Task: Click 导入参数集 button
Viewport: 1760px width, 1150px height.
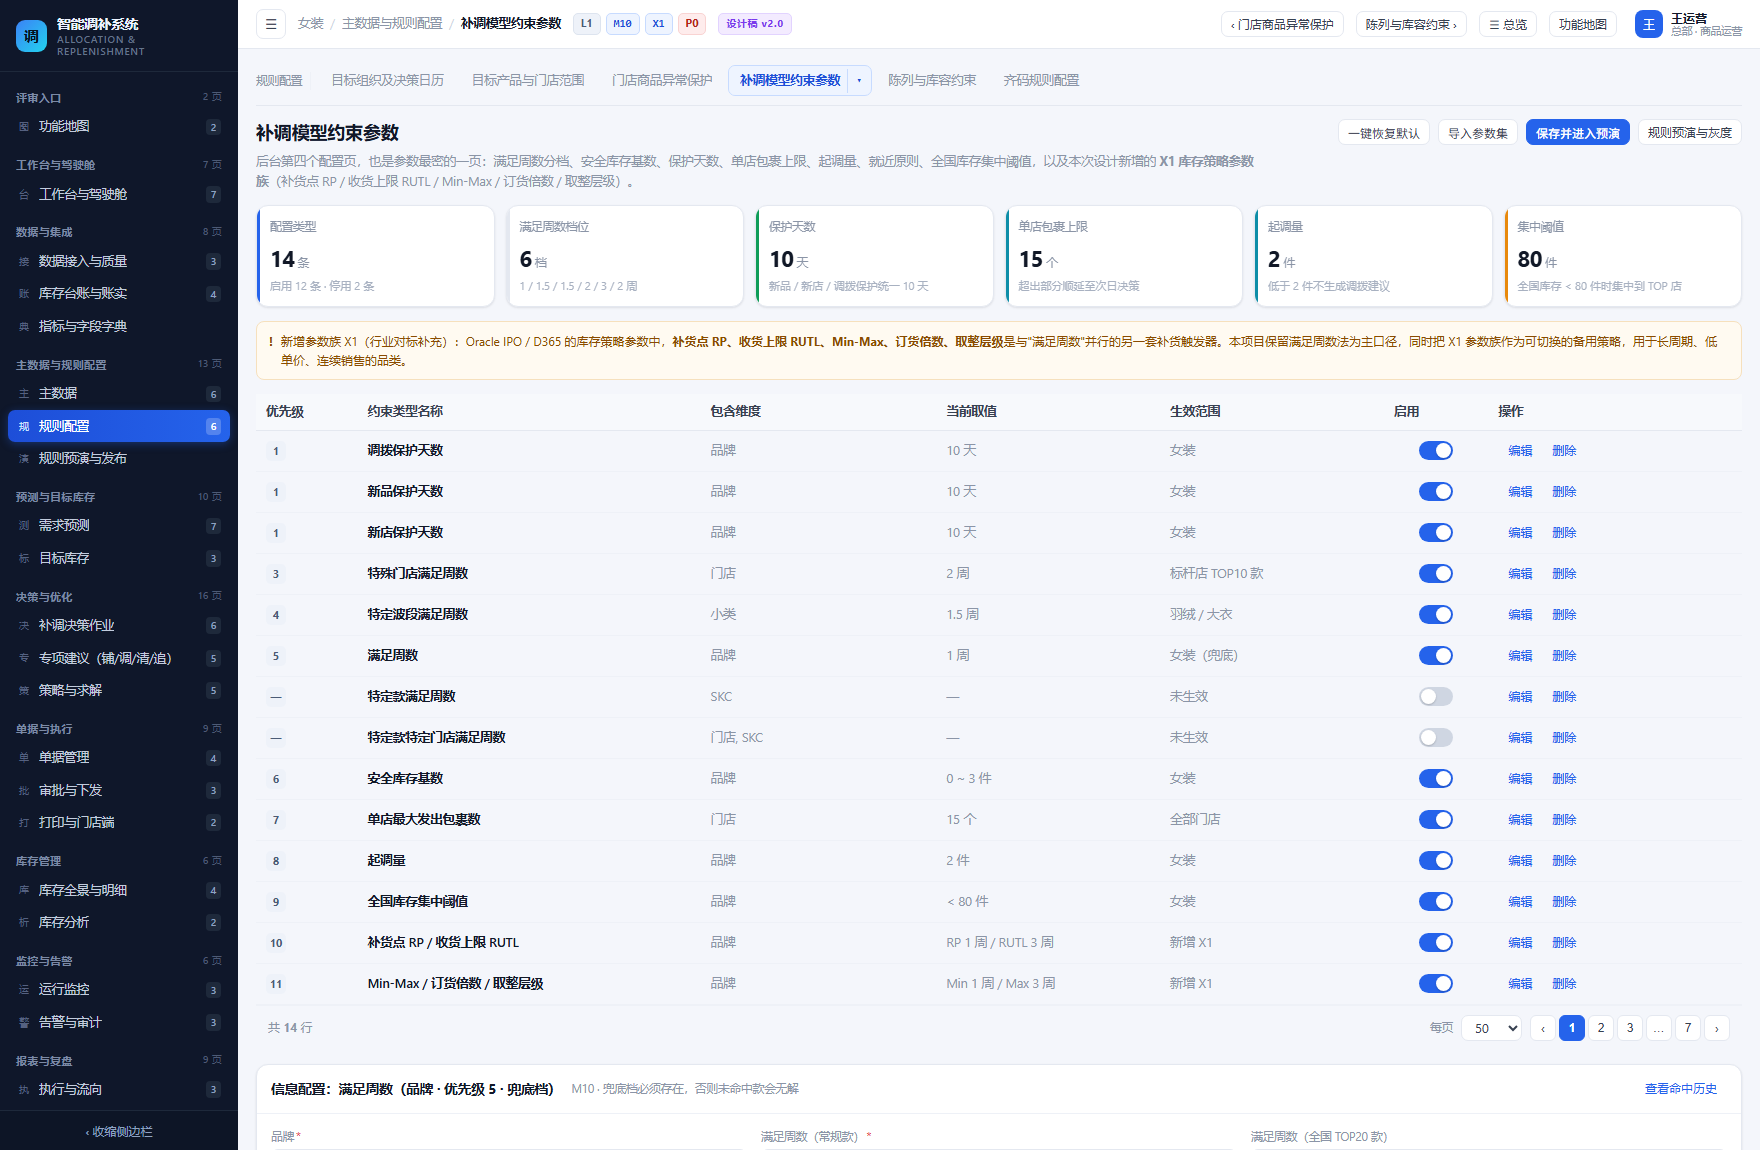Action: 1477,133
